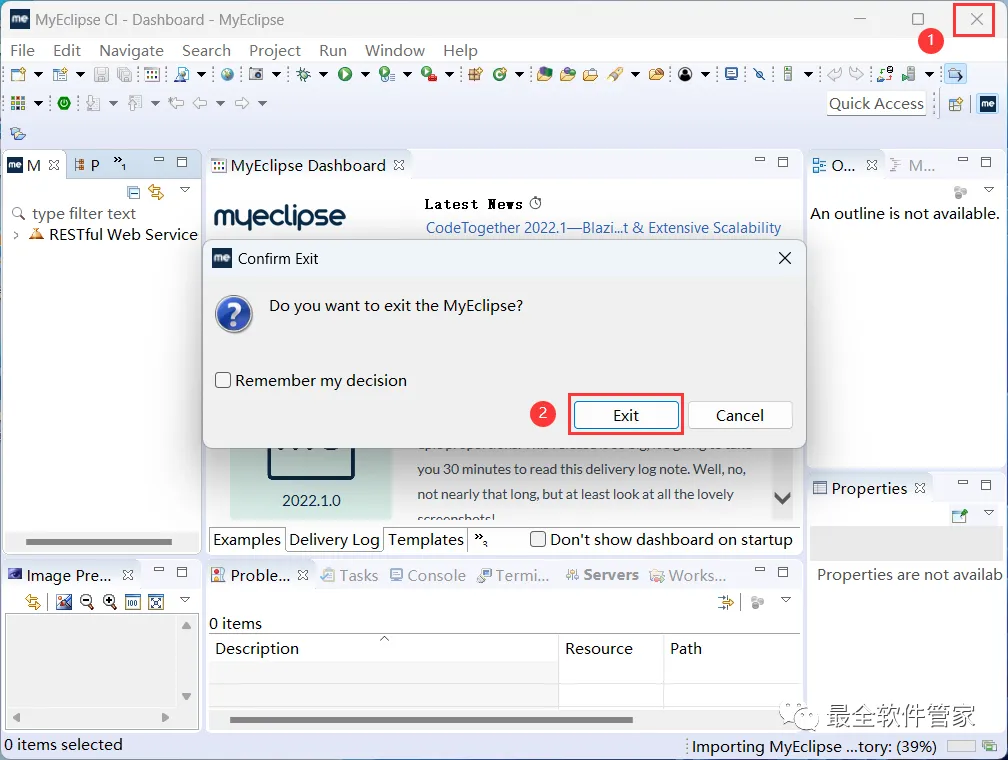Open dropdown arrow beside black profile icon
This screenshot has height=760, width=1008.
click(705, 75)
